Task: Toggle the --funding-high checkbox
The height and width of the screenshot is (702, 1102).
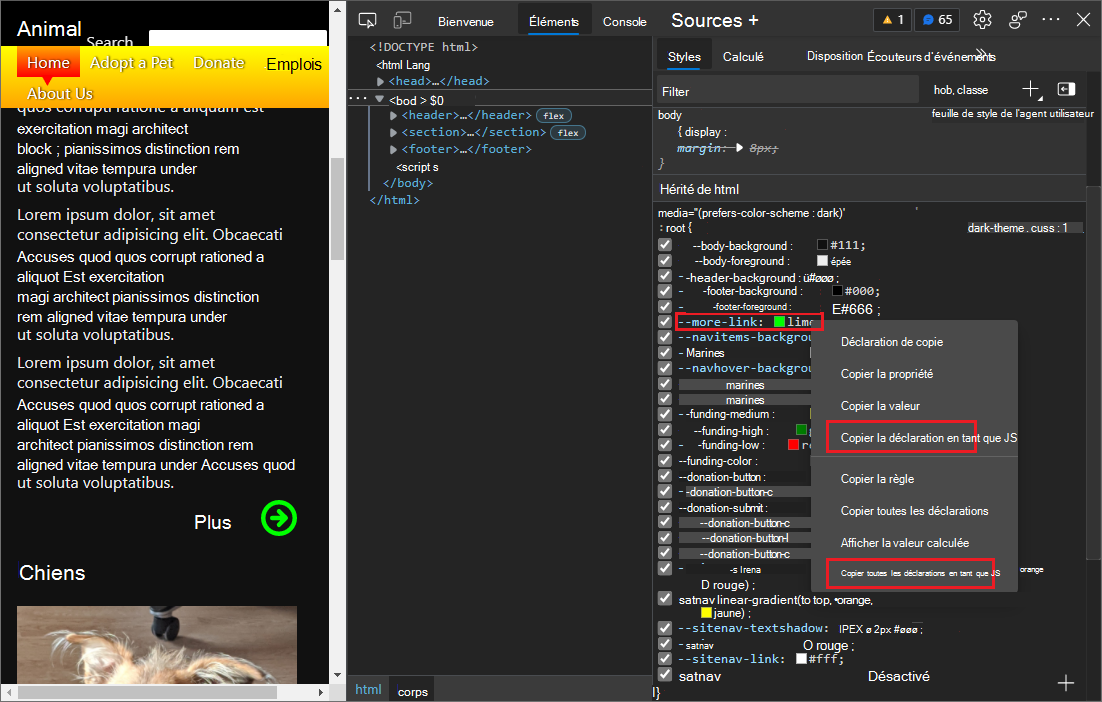Action: click(665, 429)
